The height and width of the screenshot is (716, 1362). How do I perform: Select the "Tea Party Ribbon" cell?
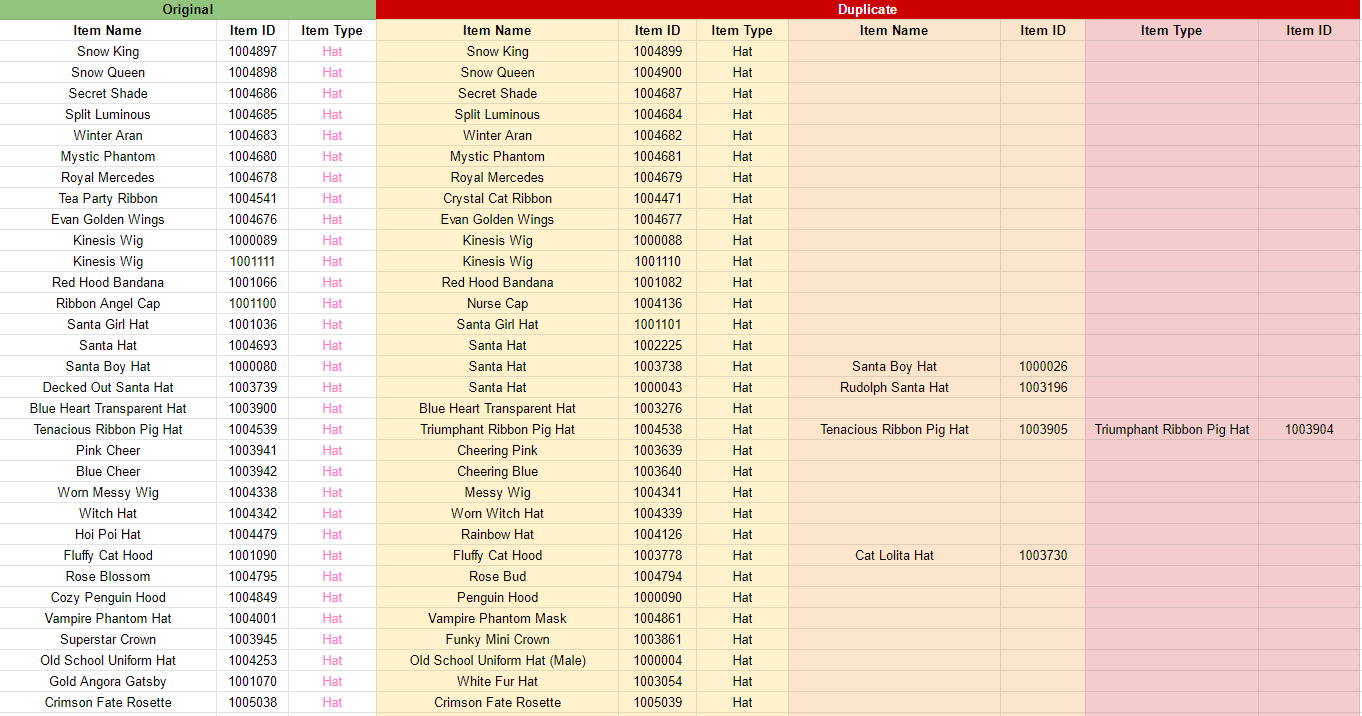tap(108, 198)
